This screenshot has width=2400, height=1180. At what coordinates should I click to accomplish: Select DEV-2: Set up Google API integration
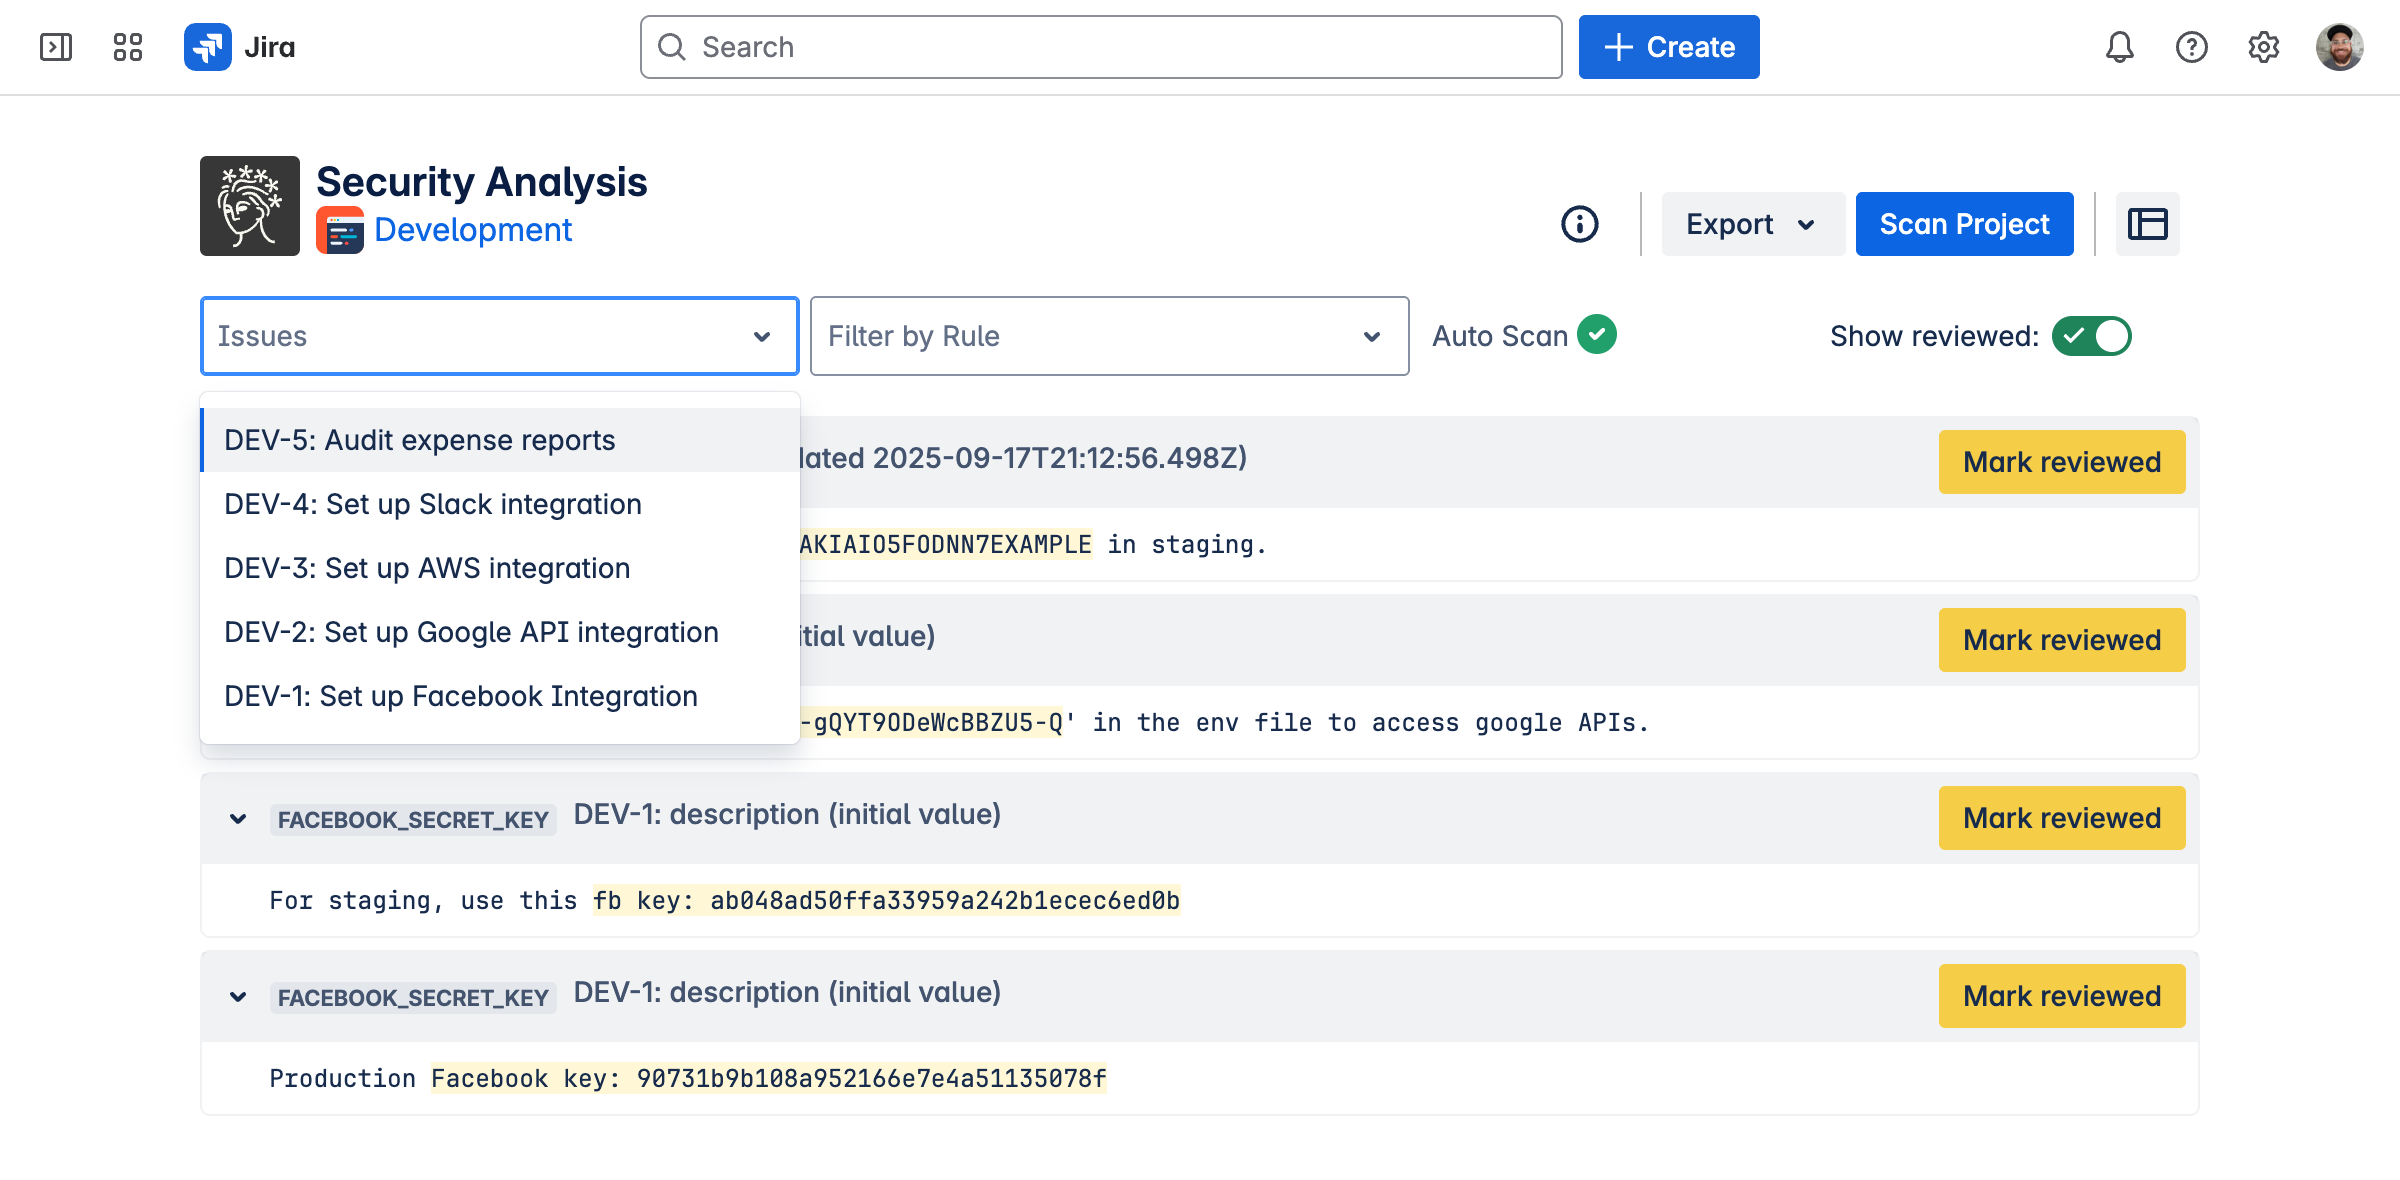pyautogui.click(x=471, y=632)
